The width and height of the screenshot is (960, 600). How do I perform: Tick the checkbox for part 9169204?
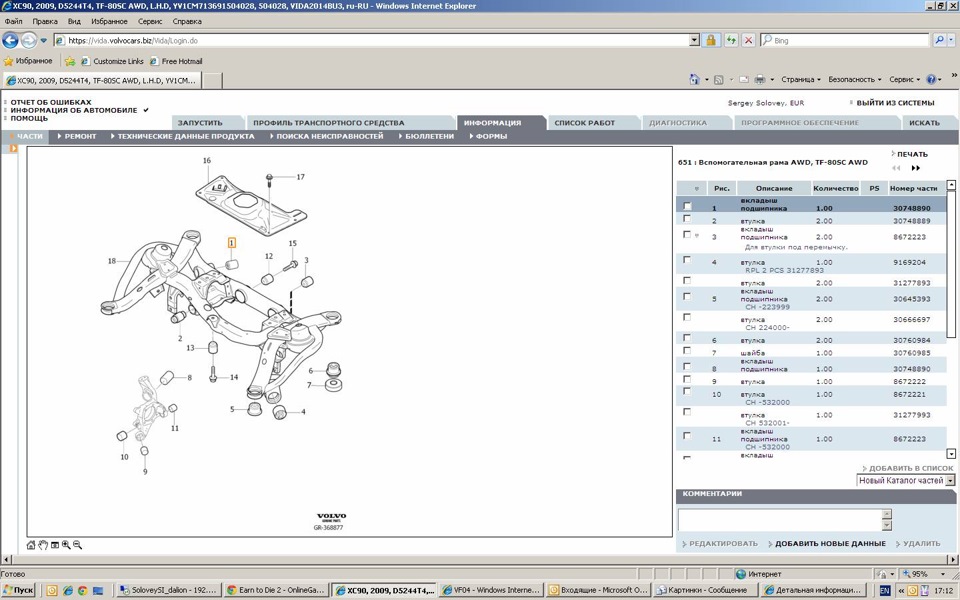(x=687, y=260)
